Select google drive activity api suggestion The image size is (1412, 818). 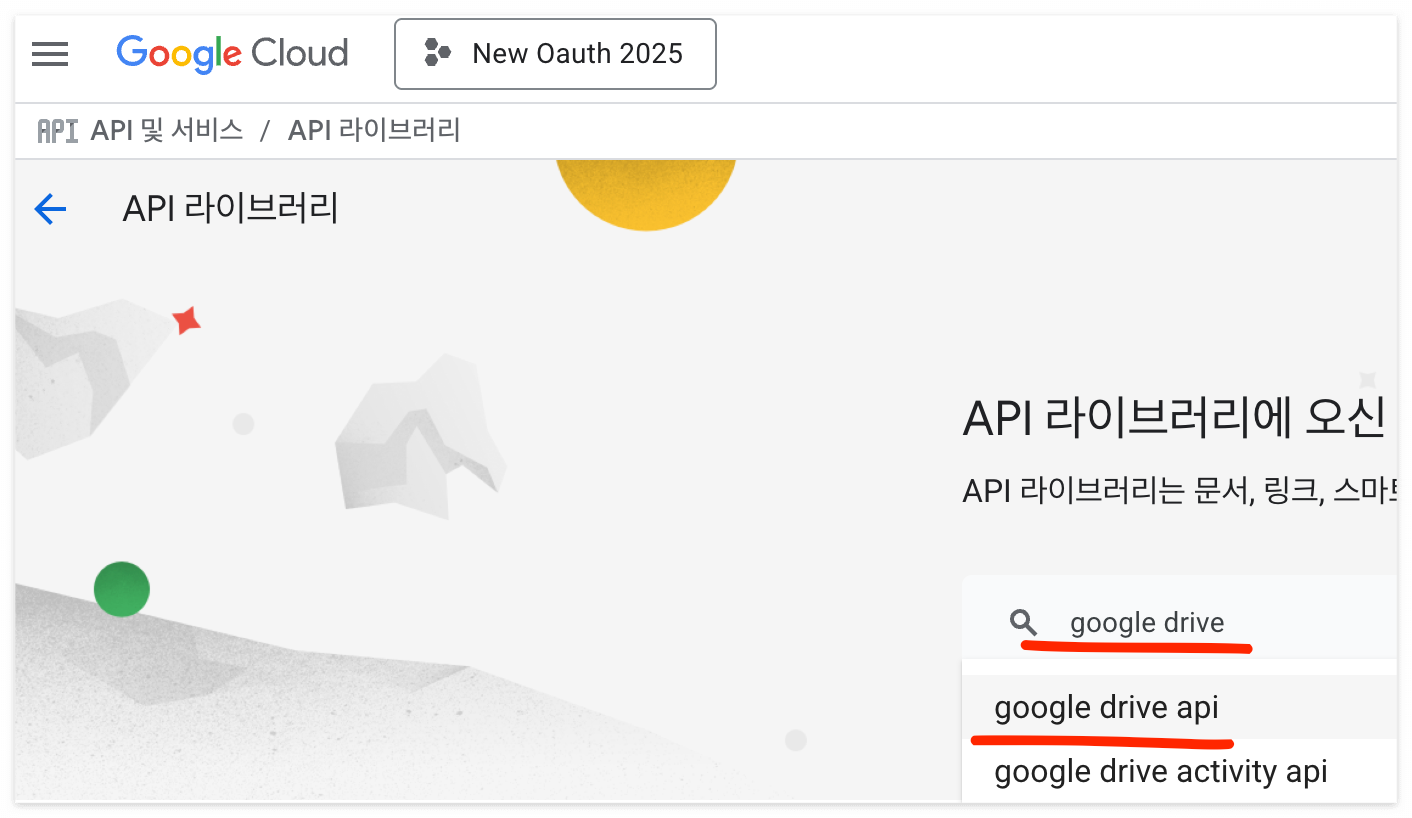[x=1180, y=772]
